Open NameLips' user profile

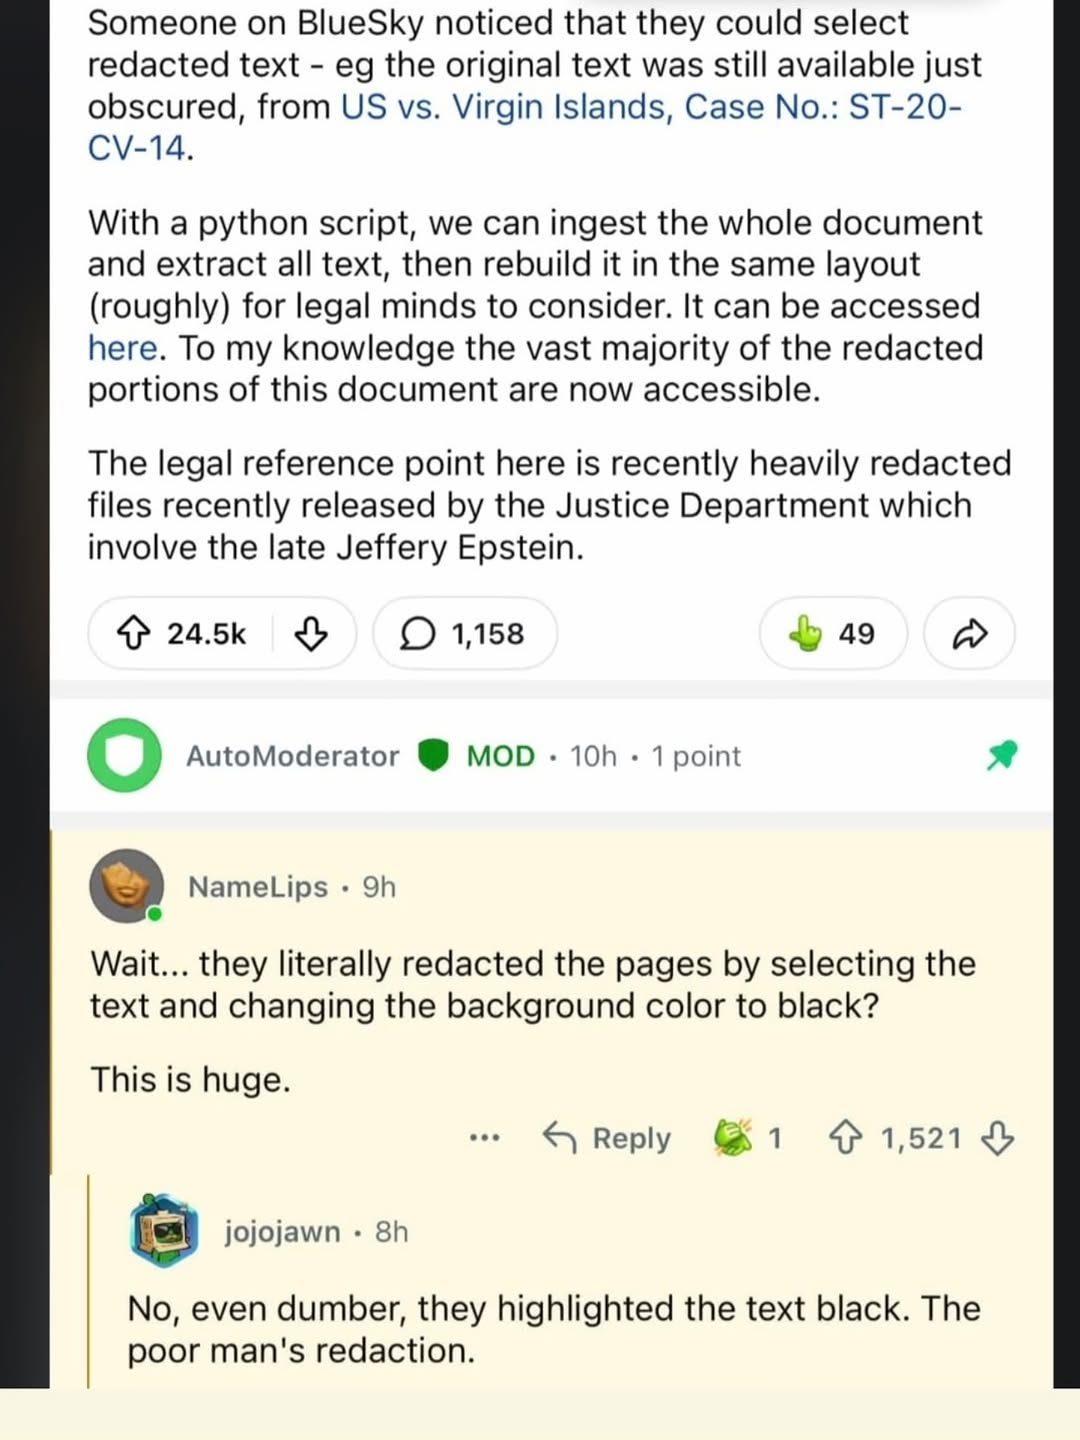pyautogui.click(x=257, y=886)
